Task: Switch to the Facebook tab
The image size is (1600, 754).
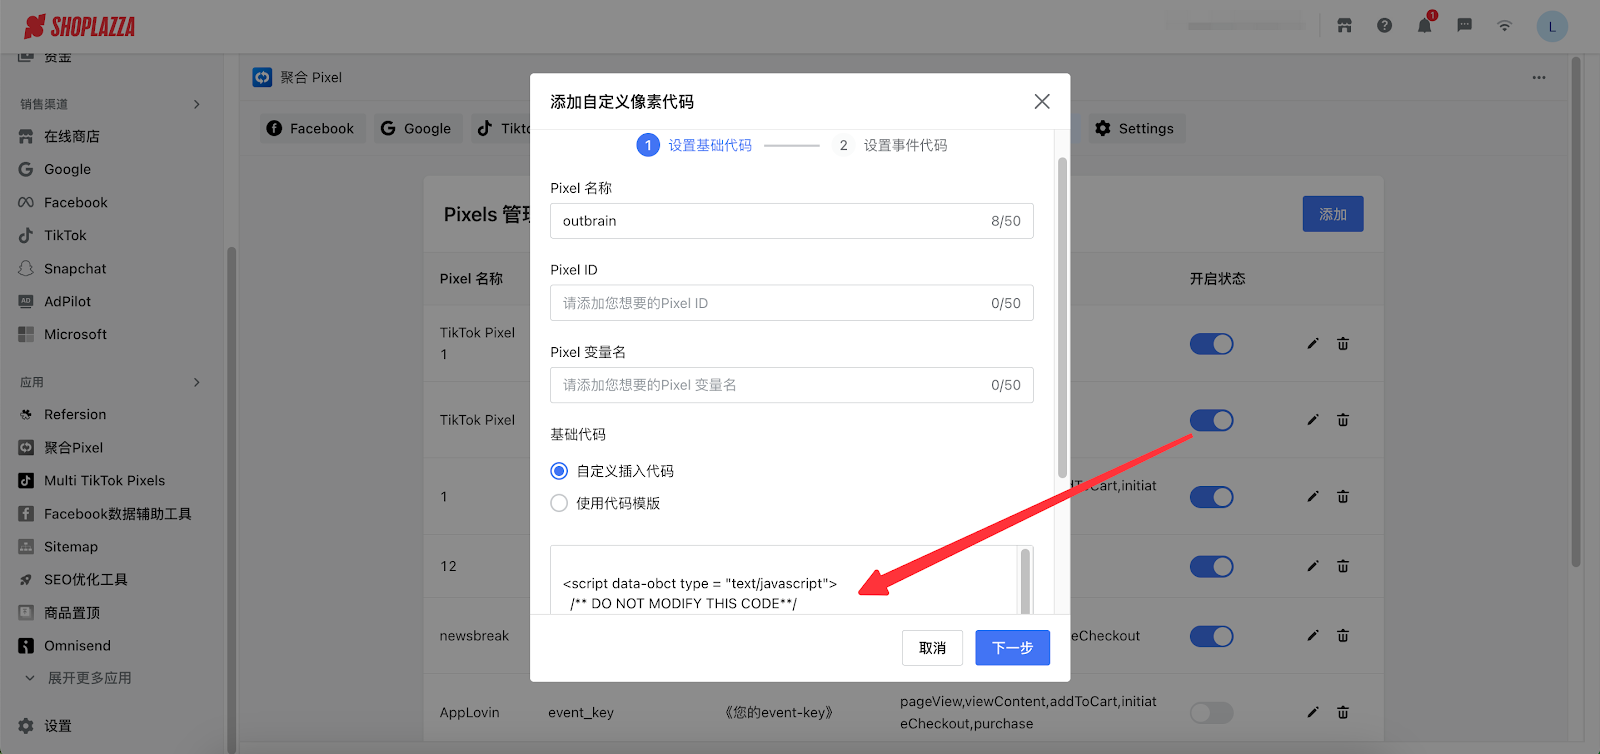Action: [x=311, y=128]
